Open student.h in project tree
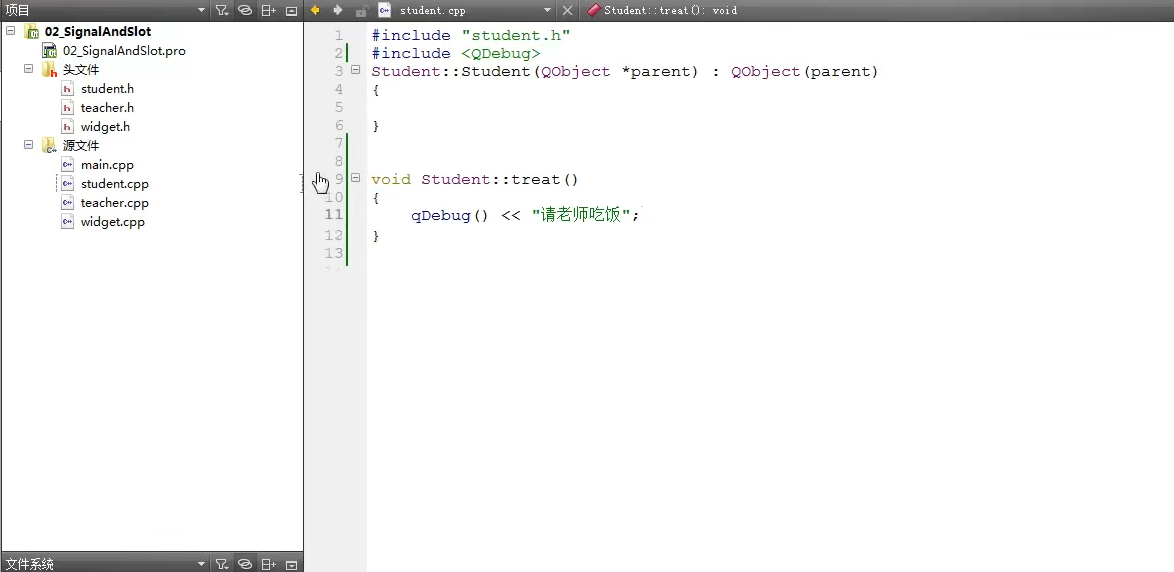The image size is (1174, 572). click(x=107, y=89)
